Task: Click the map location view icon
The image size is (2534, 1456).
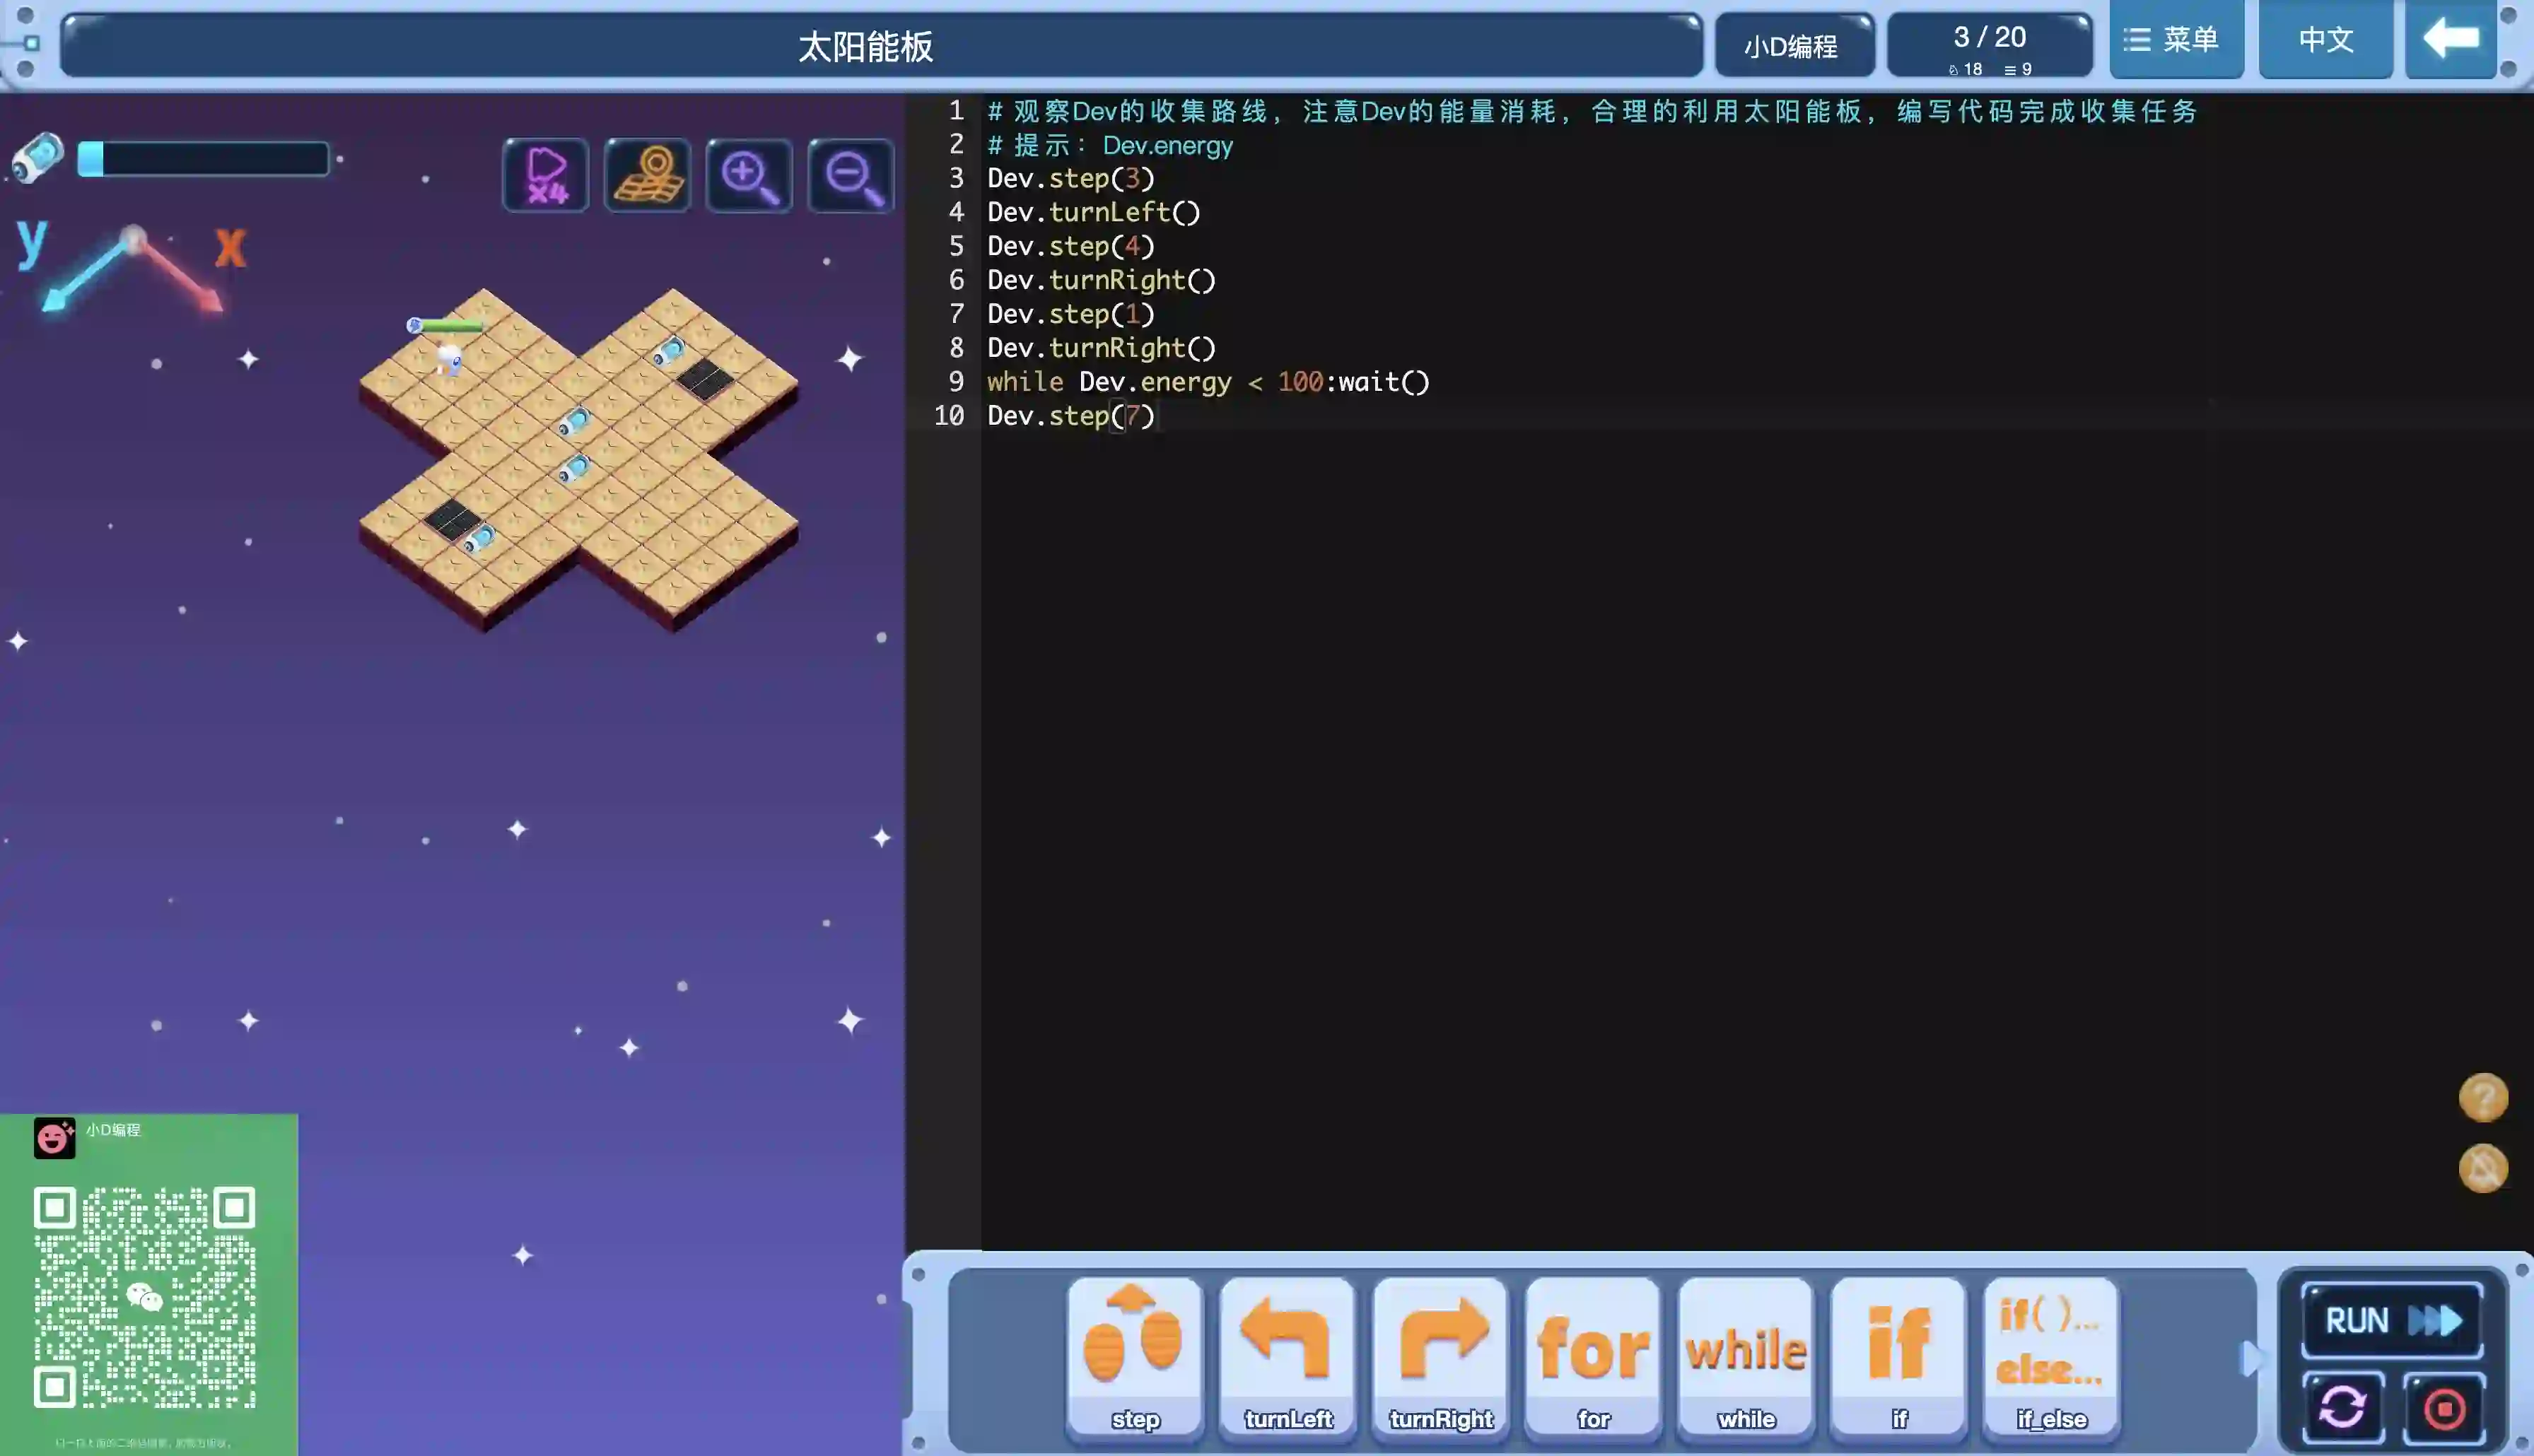Action: point(647,176)
